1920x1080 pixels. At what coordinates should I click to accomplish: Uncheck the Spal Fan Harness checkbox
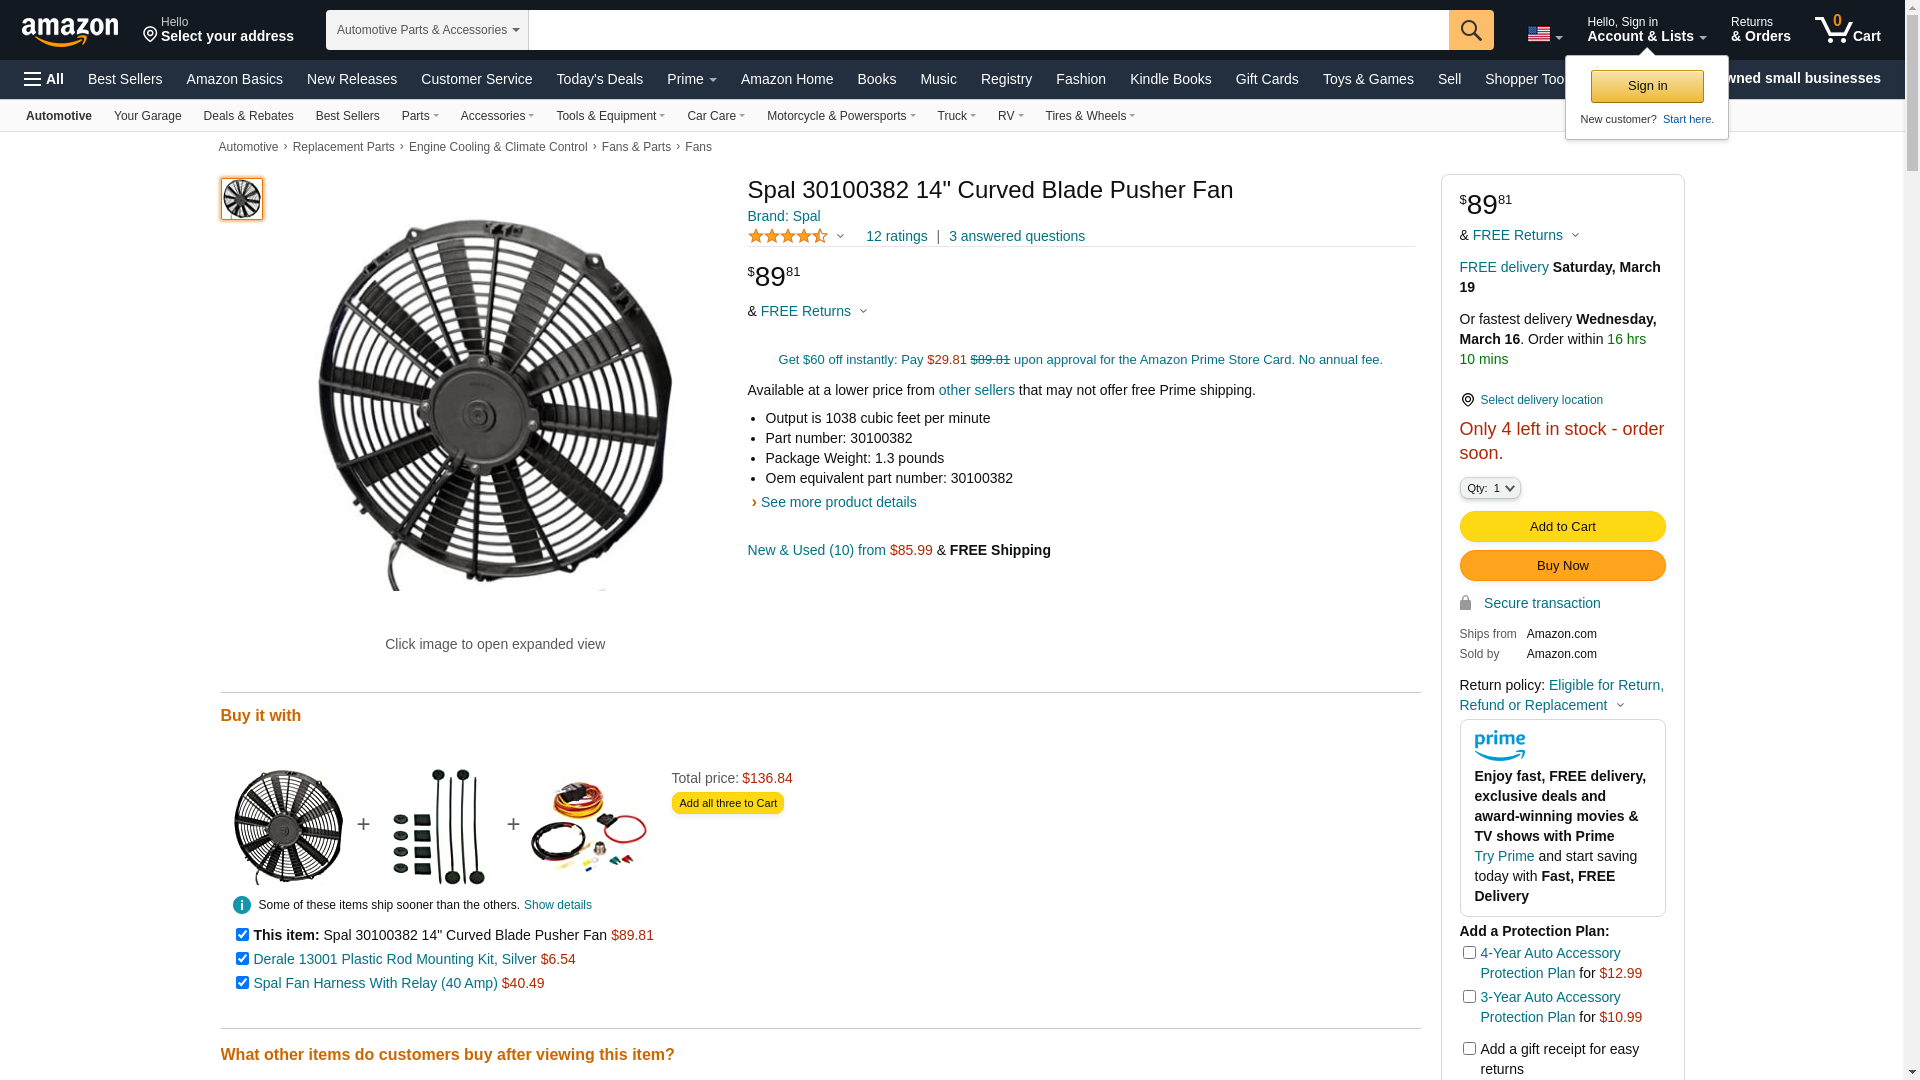(x=242, y=983)
